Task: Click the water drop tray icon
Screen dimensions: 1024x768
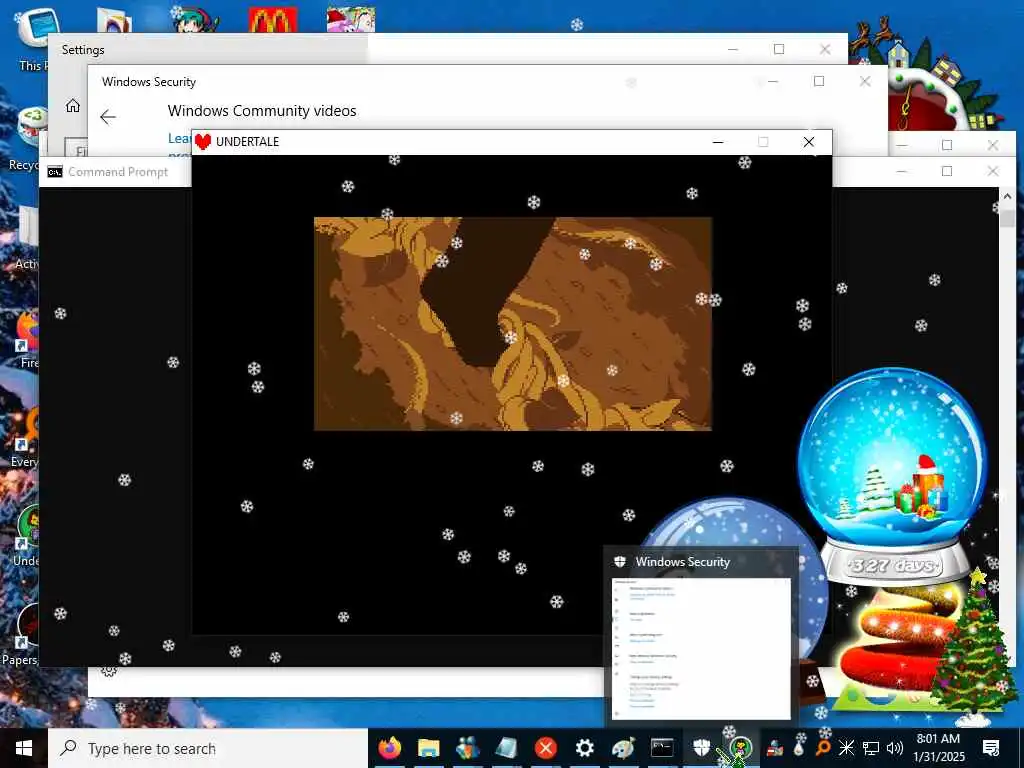Action: (799, 748)
